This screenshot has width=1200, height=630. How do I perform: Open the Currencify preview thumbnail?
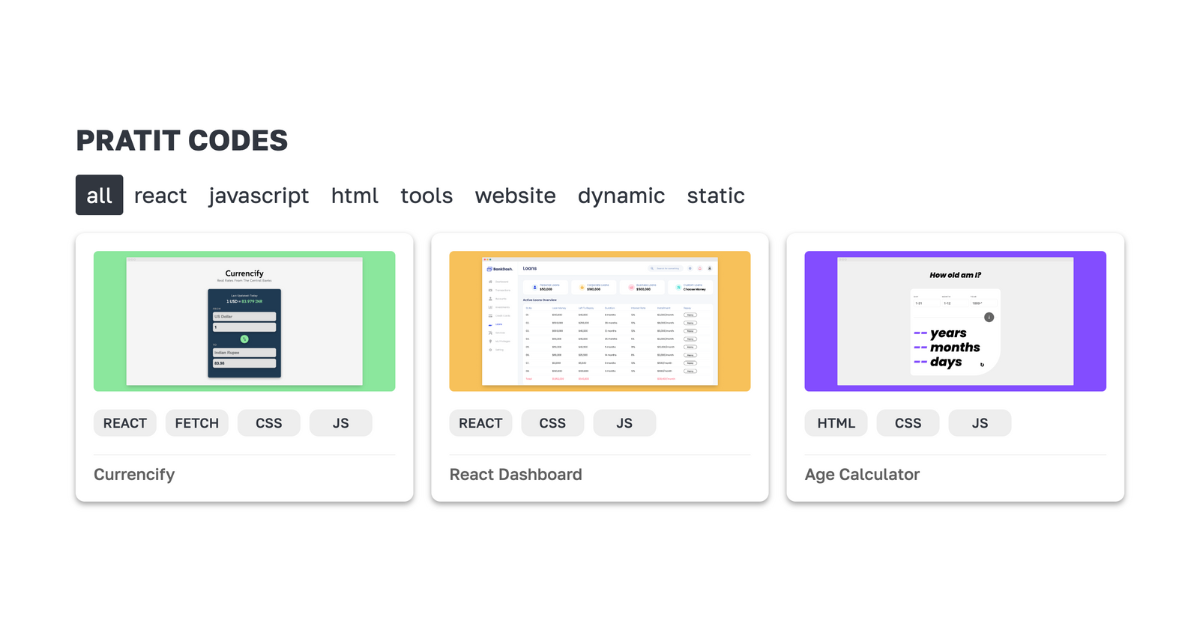[244, 321]
